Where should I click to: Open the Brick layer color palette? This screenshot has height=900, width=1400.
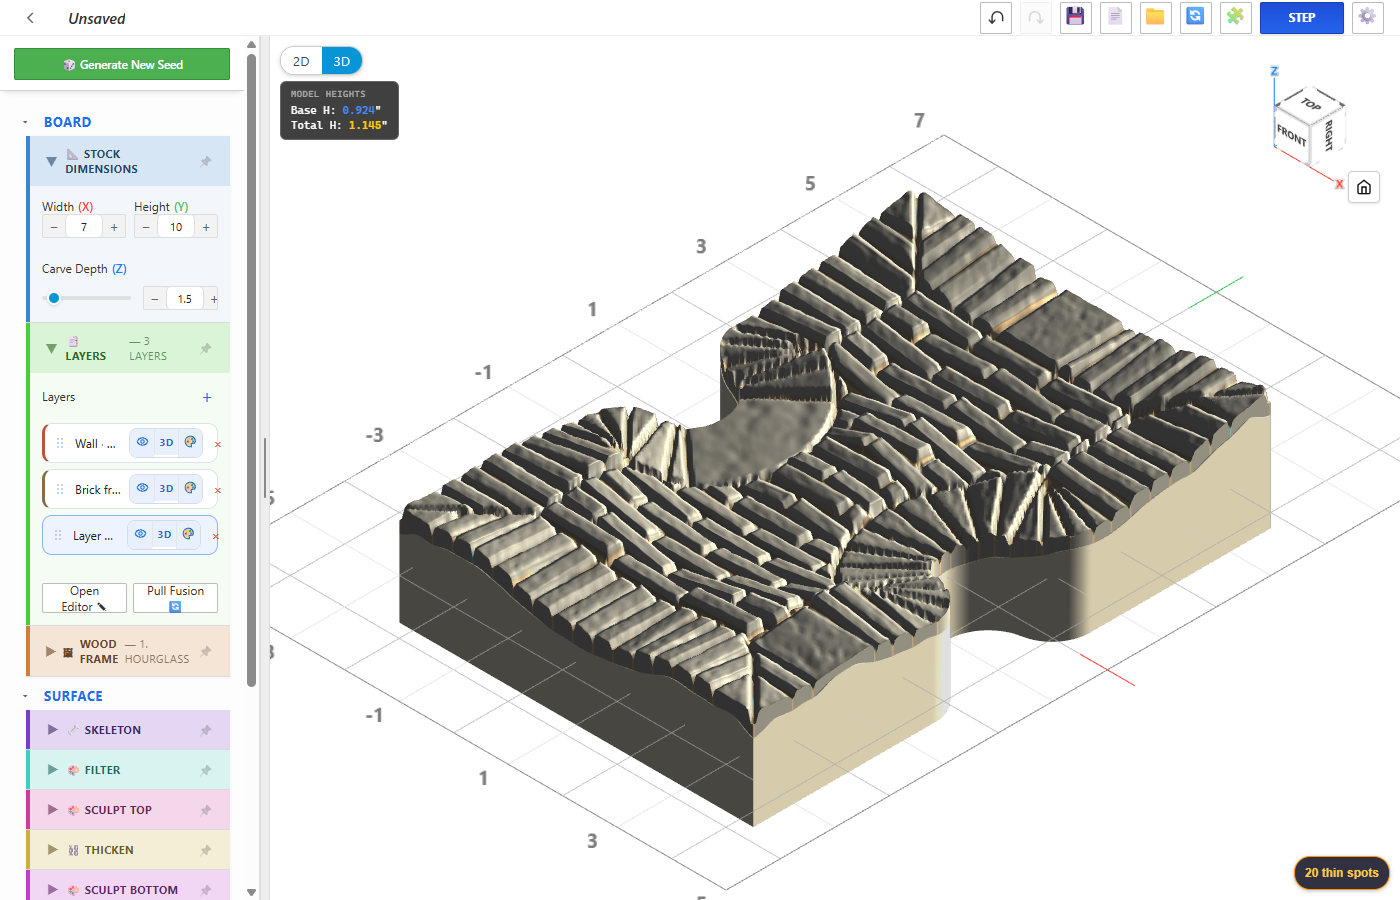pos(190,488)
